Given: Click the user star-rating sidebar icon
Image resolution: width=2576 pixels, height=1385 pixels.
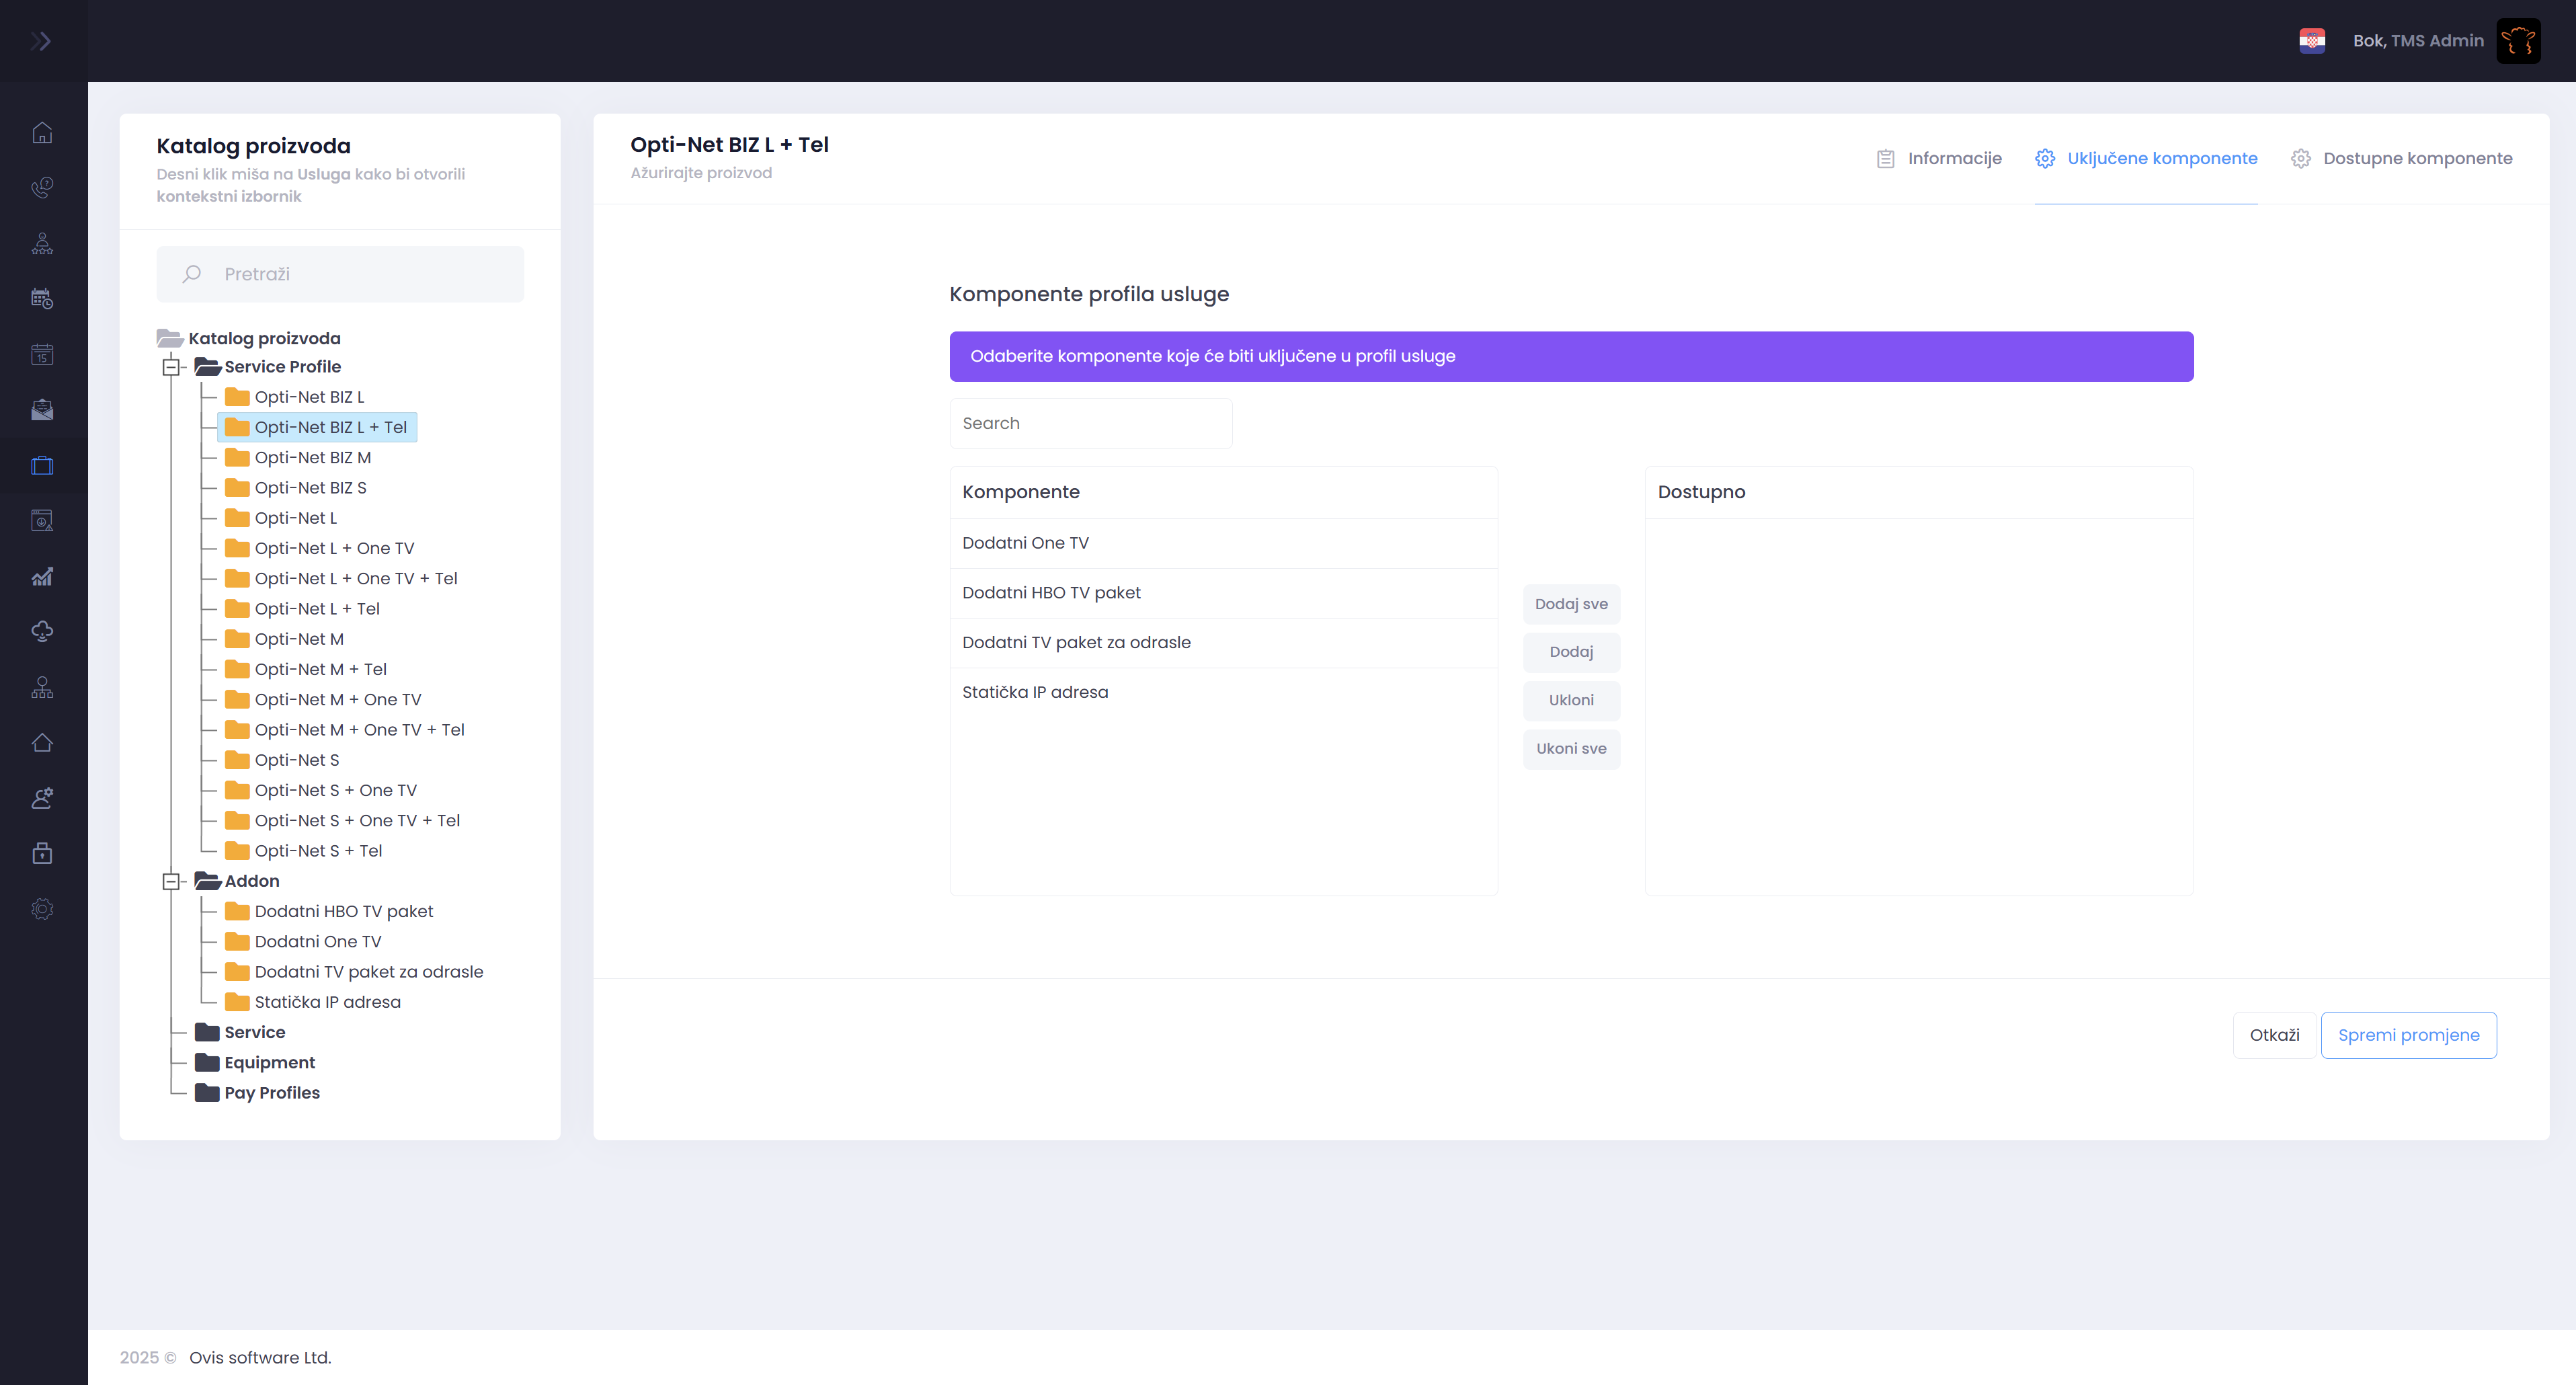Looking at the screenshot, I should click(42, 243).
